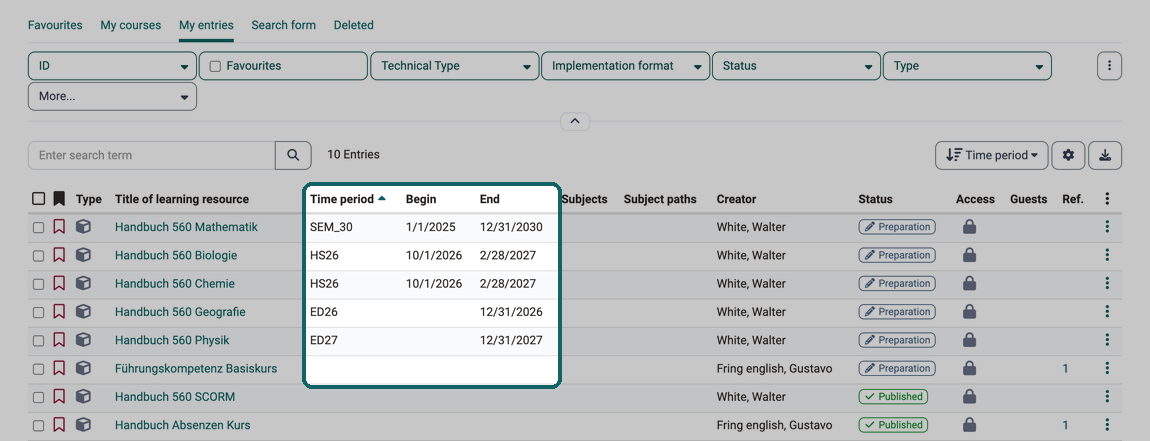Tick the Favourites filter checkbox
The height and width of the screenshot is (441, 1150).
(216, 66)
